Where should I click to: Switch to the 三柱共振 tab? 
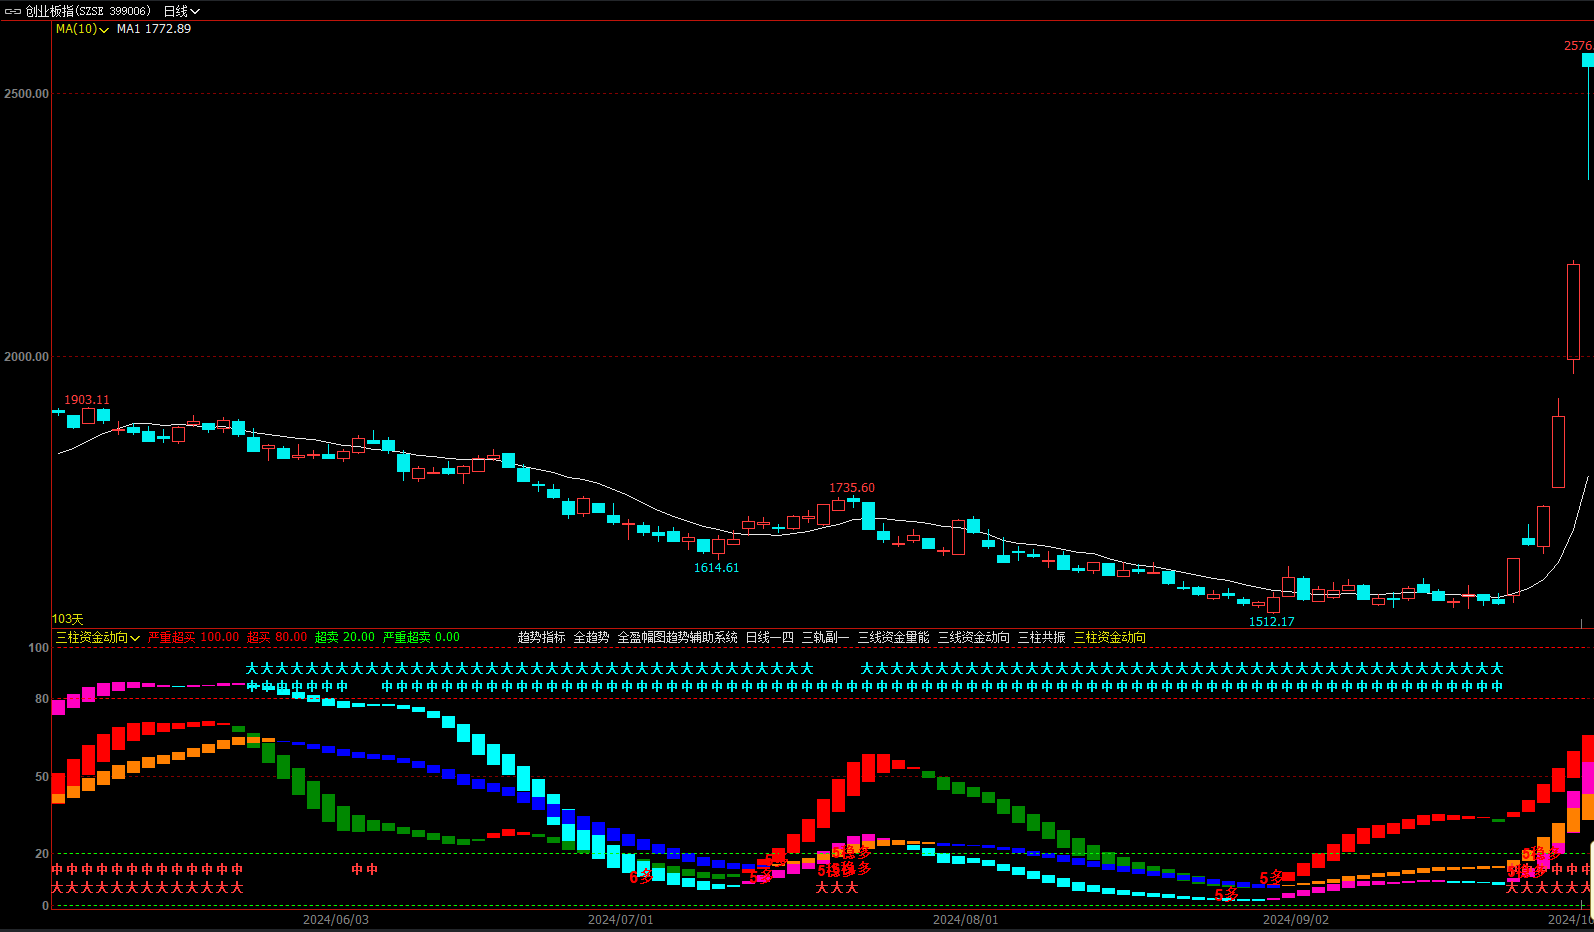pyautogui.click(x=1041, y=637)
